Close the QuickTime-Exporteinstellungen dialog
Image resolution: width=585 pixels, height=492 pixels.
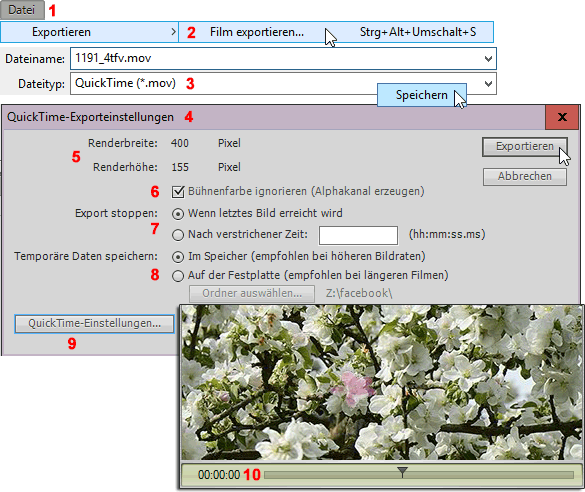coord(562,117)
